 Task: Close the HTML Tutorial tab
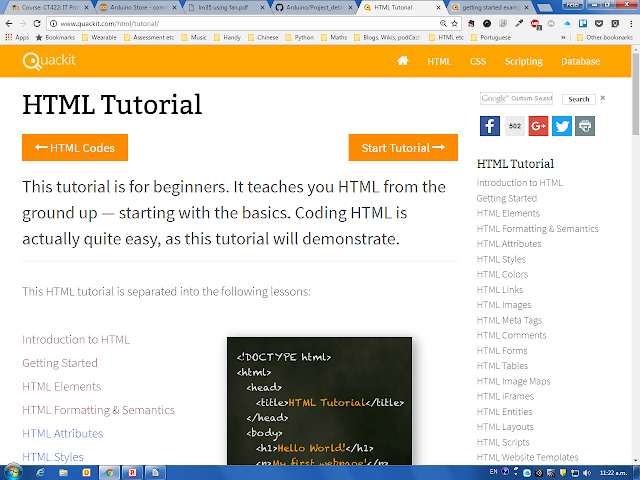click(438, 7)
